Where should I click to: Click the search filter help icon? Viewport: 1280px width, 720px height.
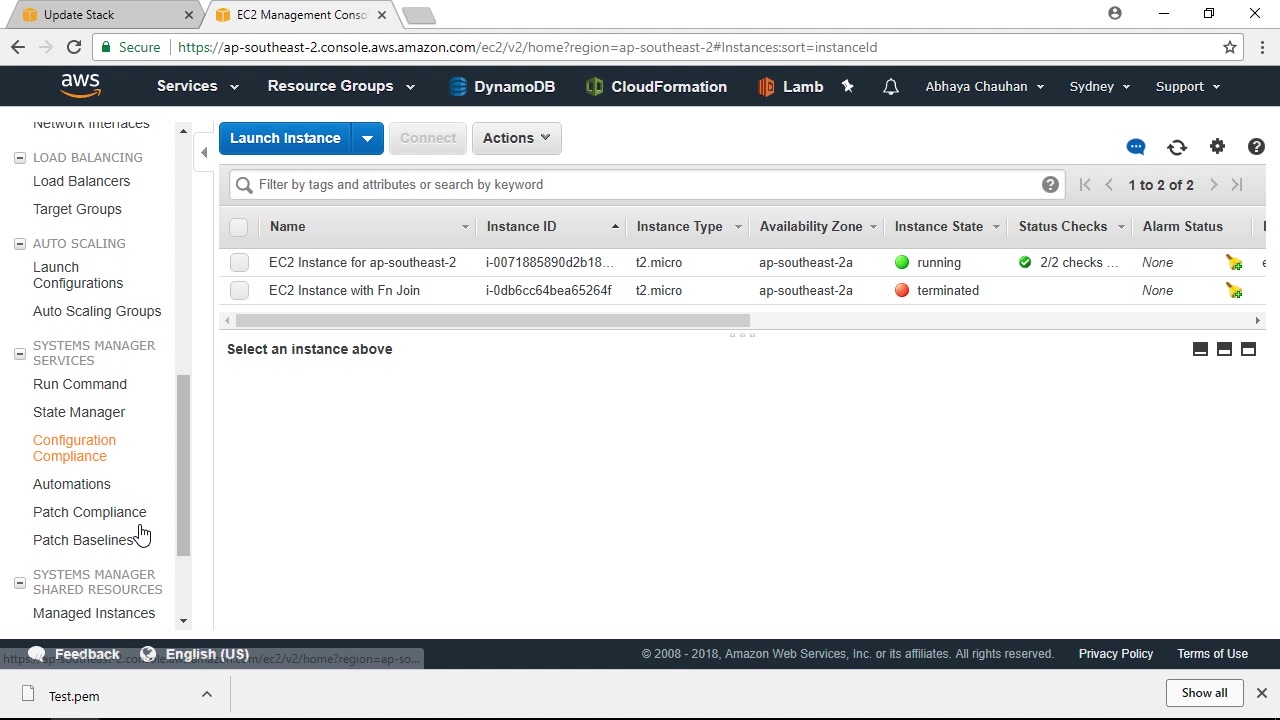1050,184
